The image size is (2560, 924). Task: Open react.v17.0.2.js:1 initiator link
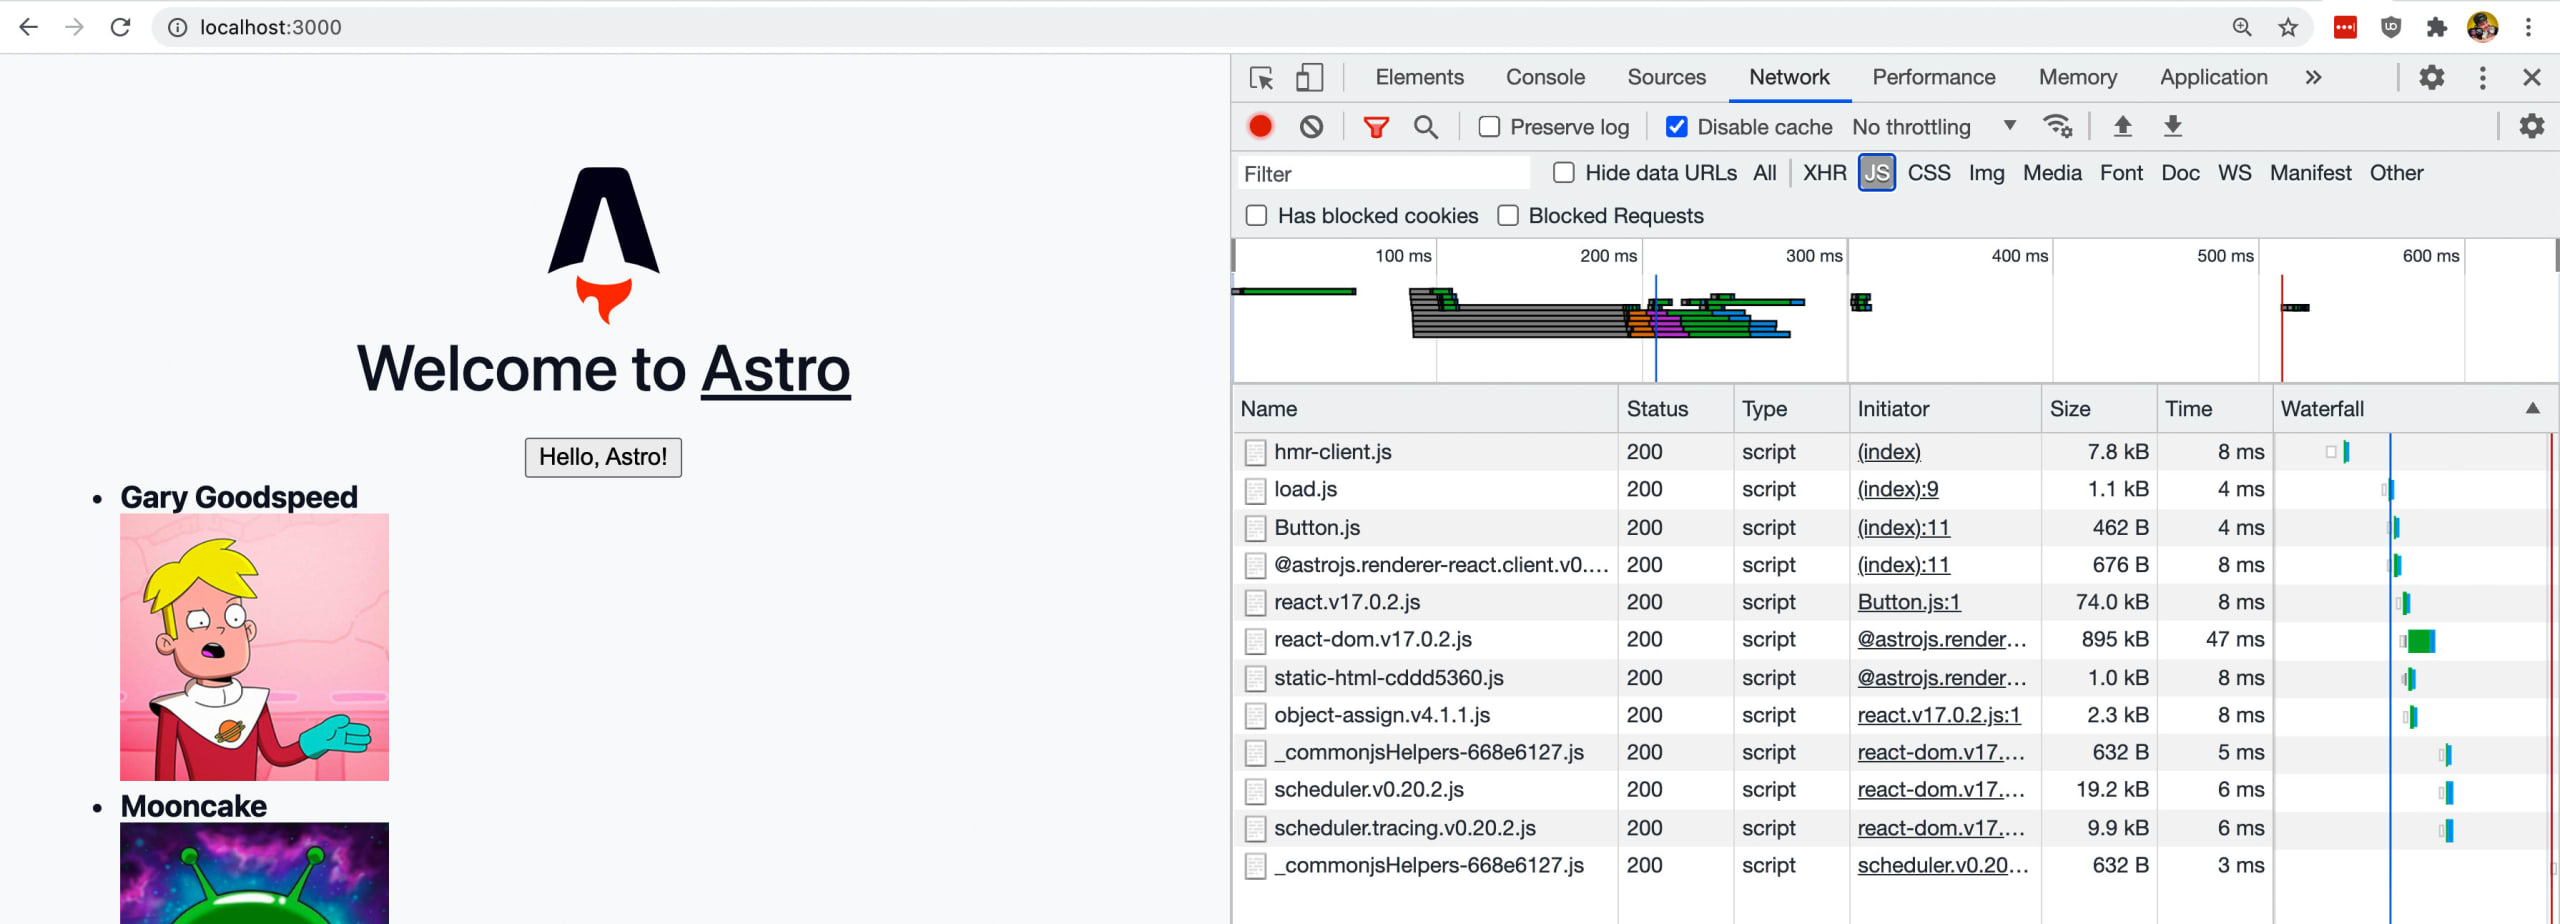[x=1938, y=715]
